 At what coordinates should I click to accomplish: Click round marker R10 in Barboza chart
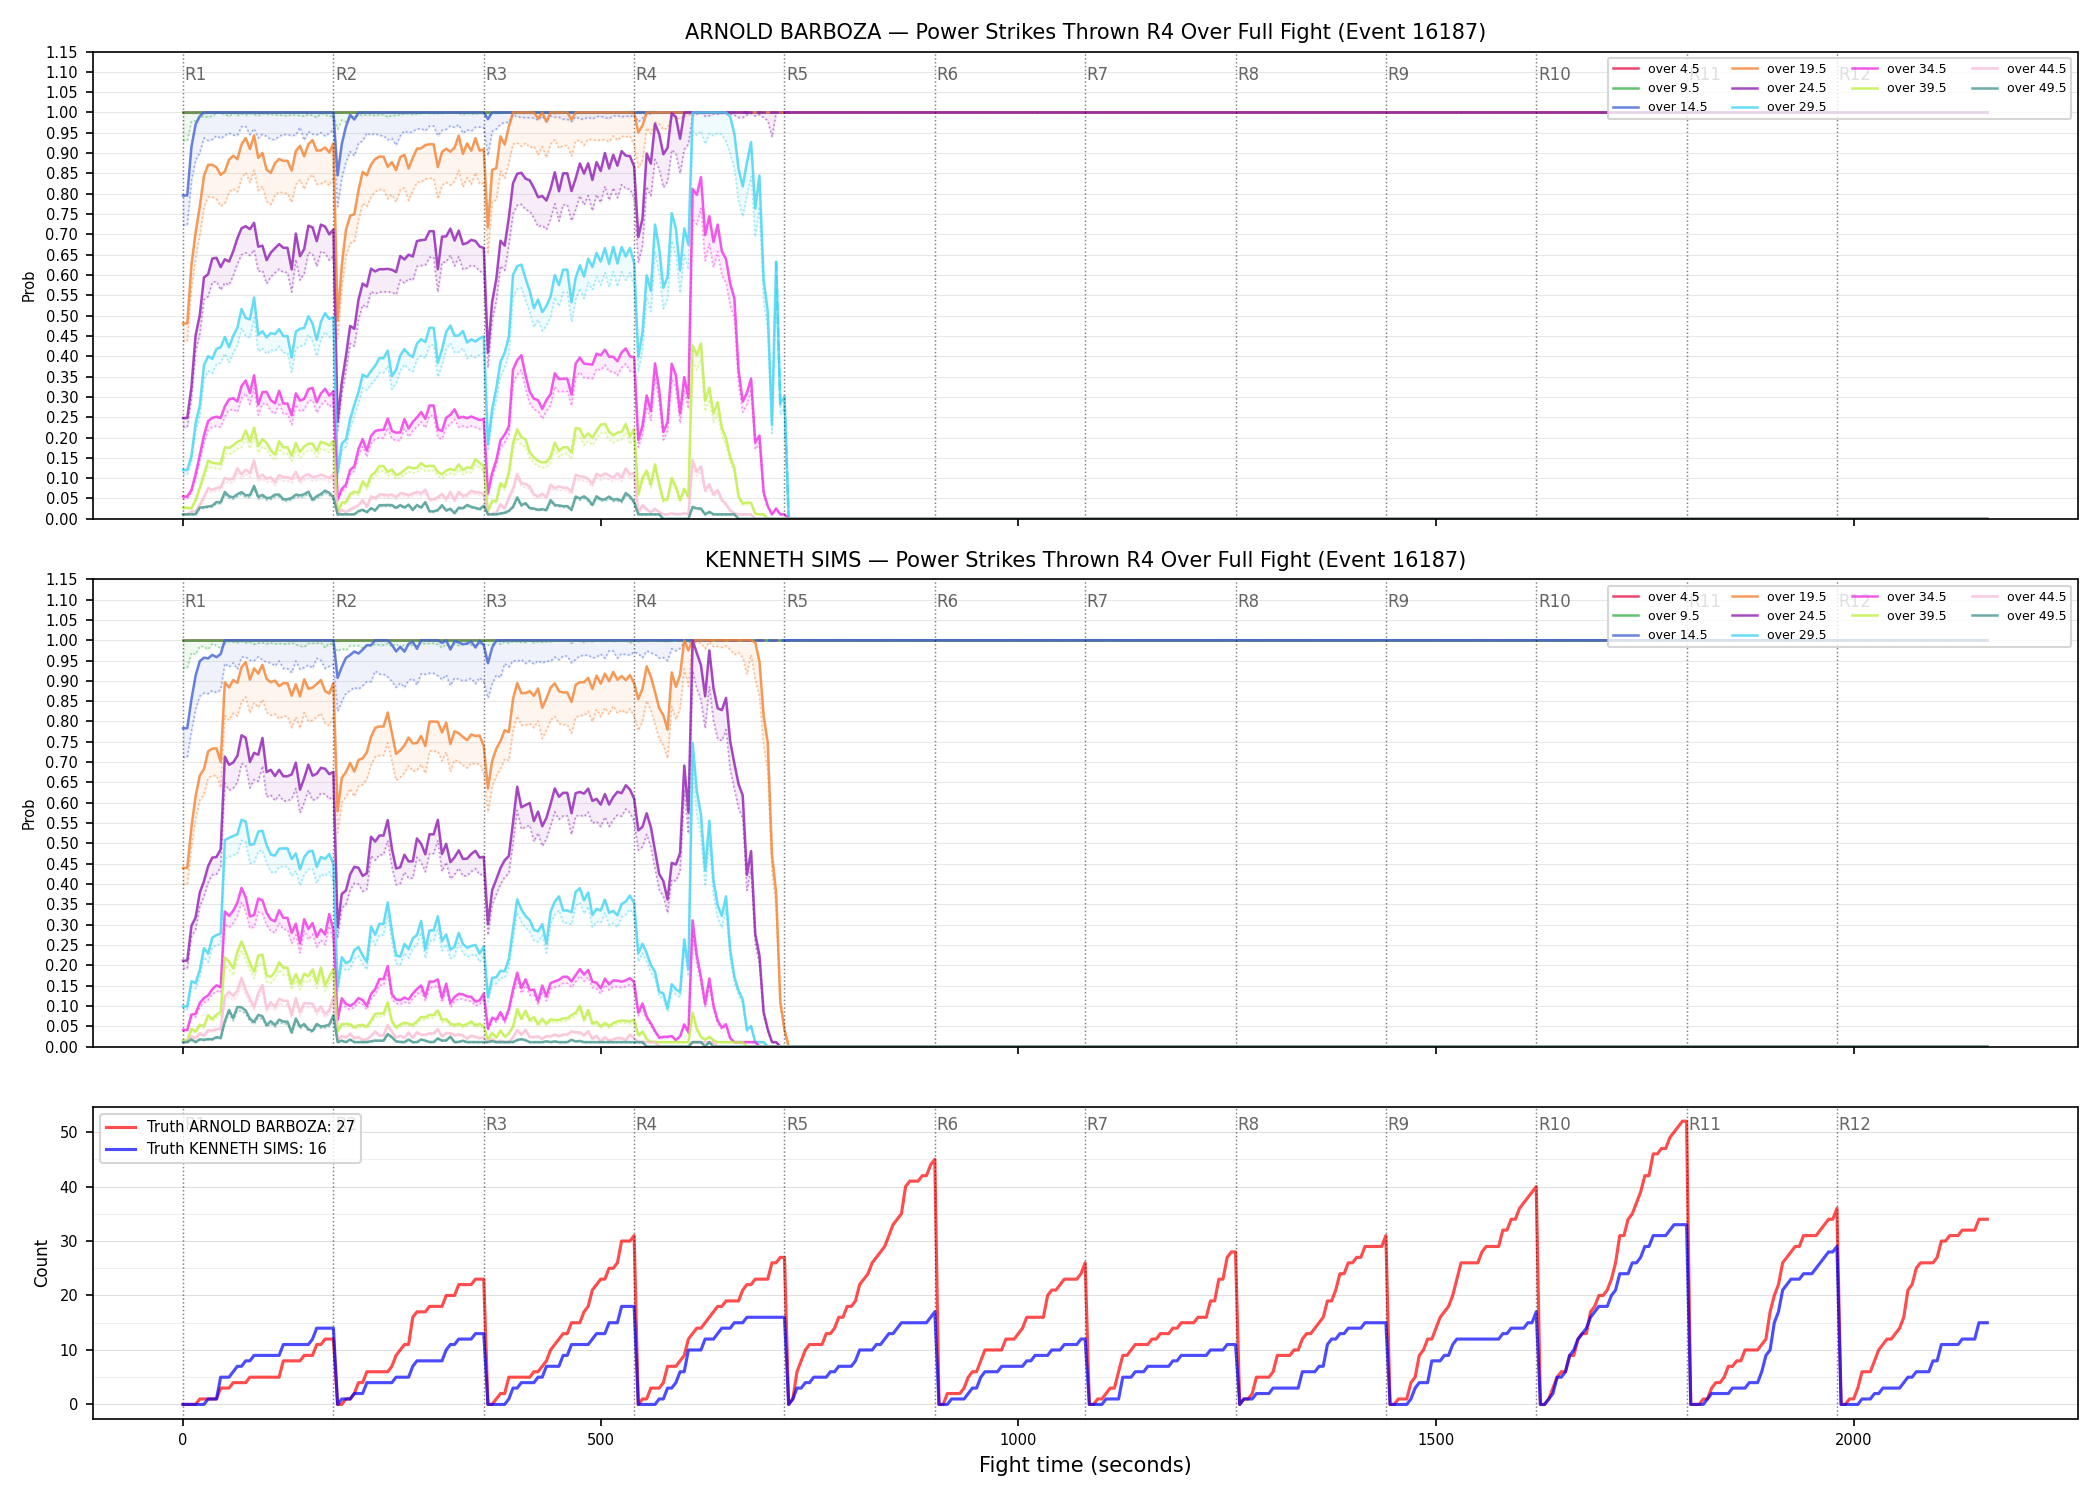pos(1554,74)
